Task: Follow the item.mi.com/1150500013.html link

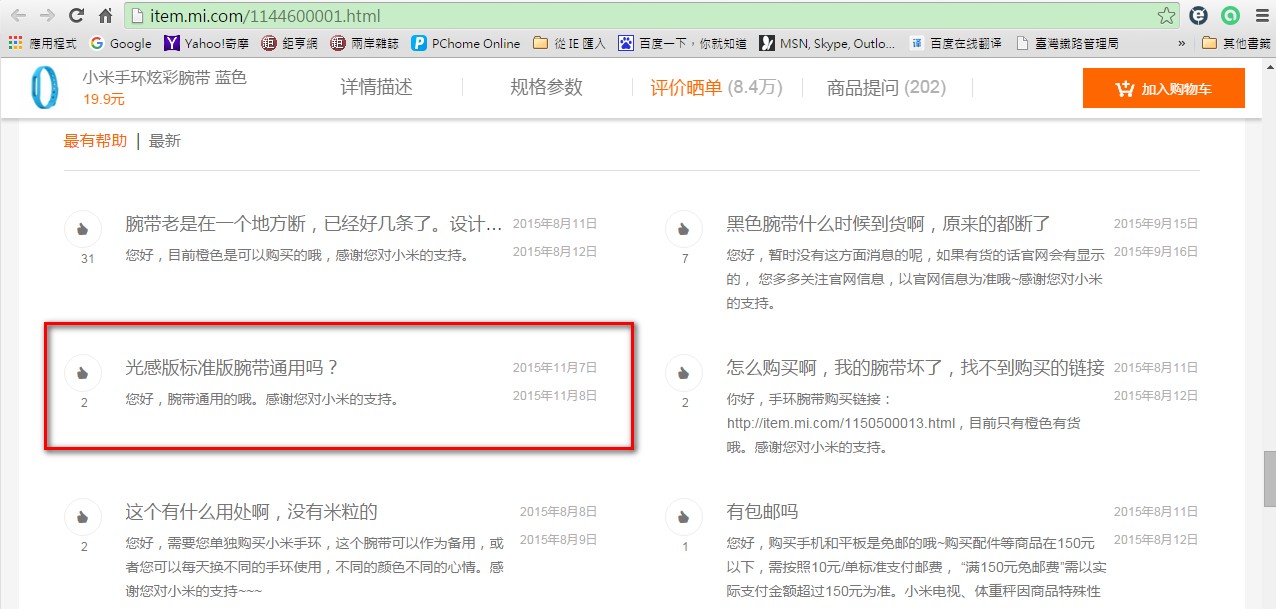Action: coord(842,423)
